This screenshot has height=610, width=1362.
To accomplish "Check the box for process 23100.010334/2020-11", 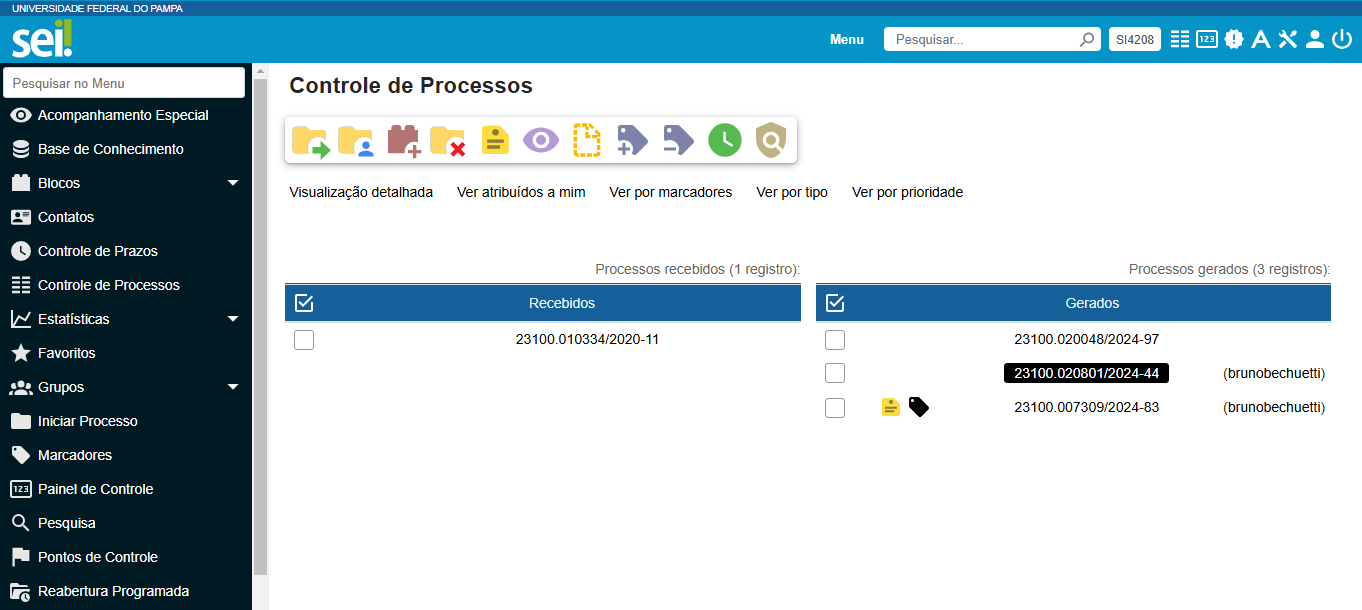I will (304, 340).
